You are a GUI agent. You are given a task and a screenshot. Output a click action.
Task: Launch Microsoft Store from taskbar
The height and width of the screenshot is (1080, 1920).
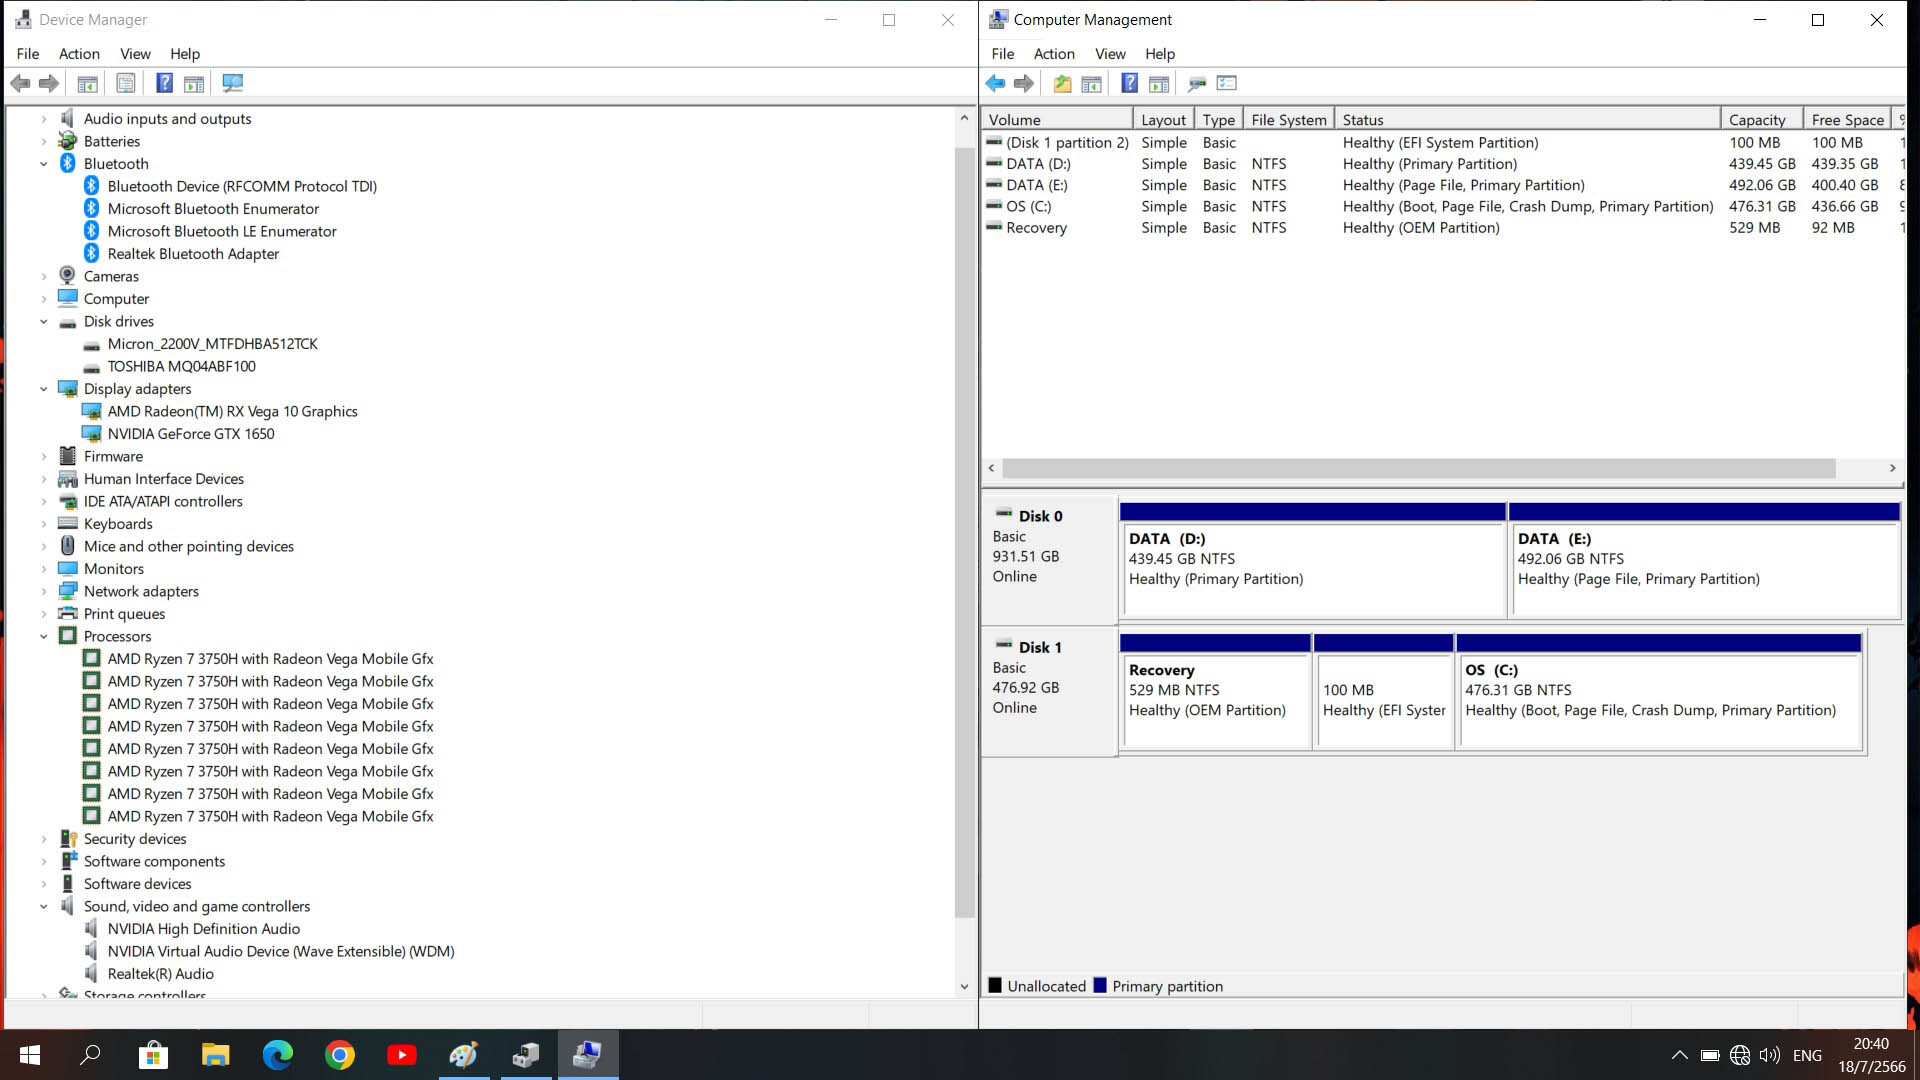point(153,1055)
